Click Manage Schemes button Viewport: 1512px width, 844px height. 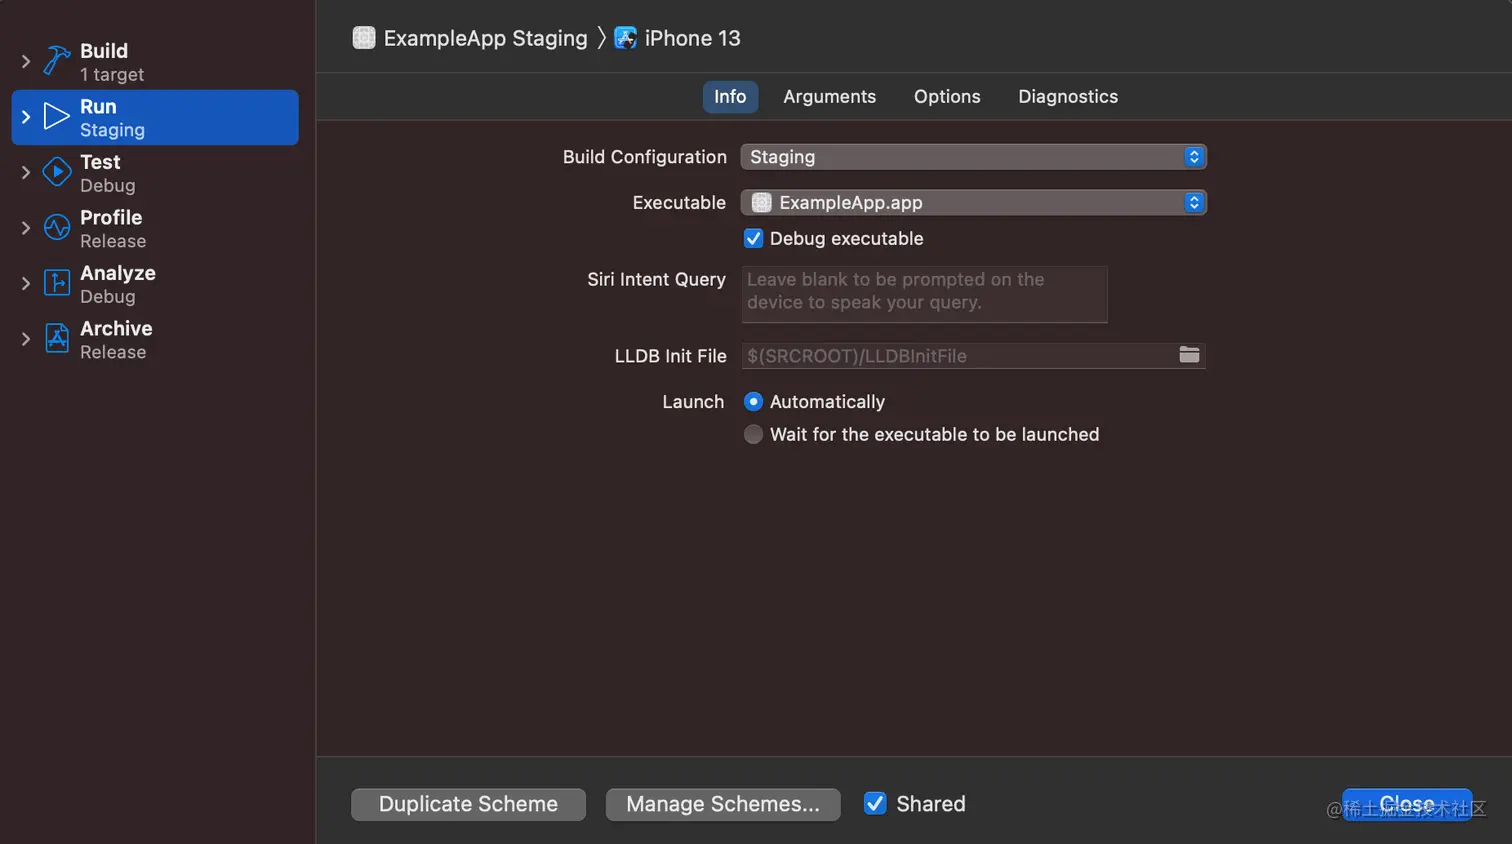click(x=723, y=804)
